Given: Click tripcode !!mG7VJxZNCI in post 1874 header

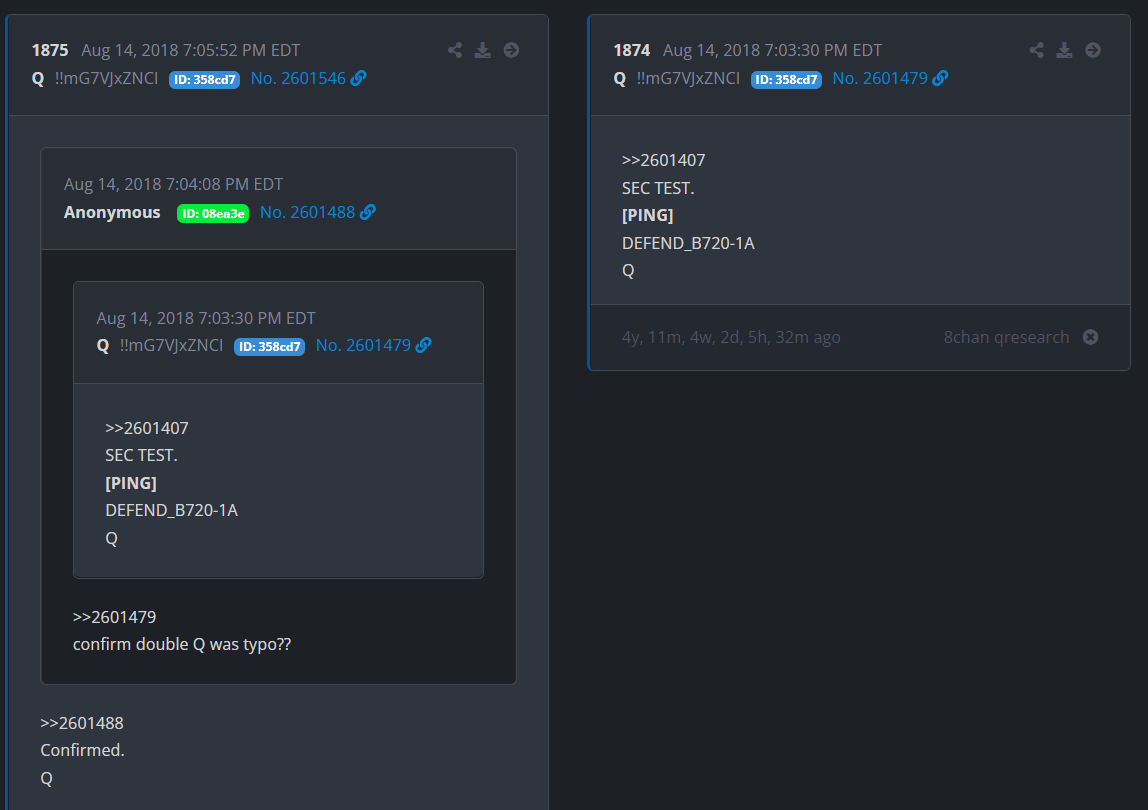Looking at the screenshot, I should tap(688, 78).
